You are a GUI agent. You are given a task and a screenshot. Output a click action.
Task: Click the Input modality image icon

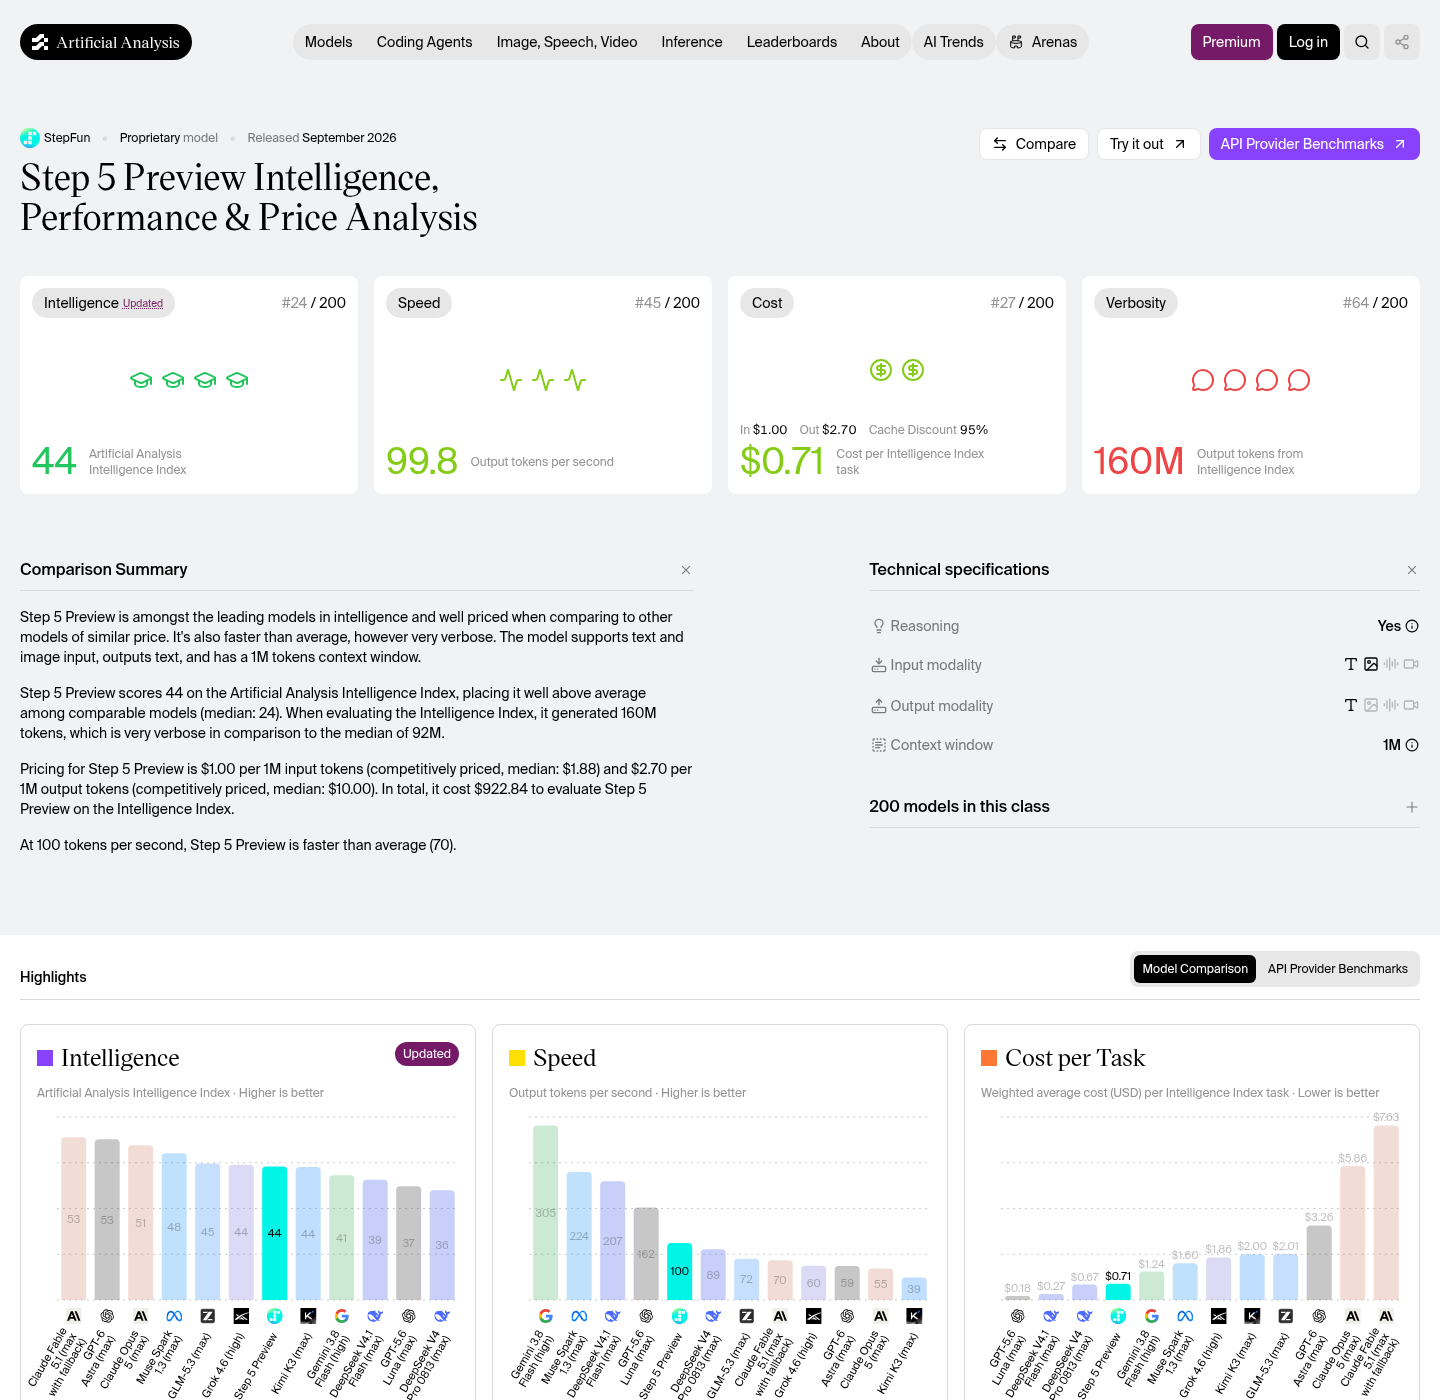(1371, 664)
